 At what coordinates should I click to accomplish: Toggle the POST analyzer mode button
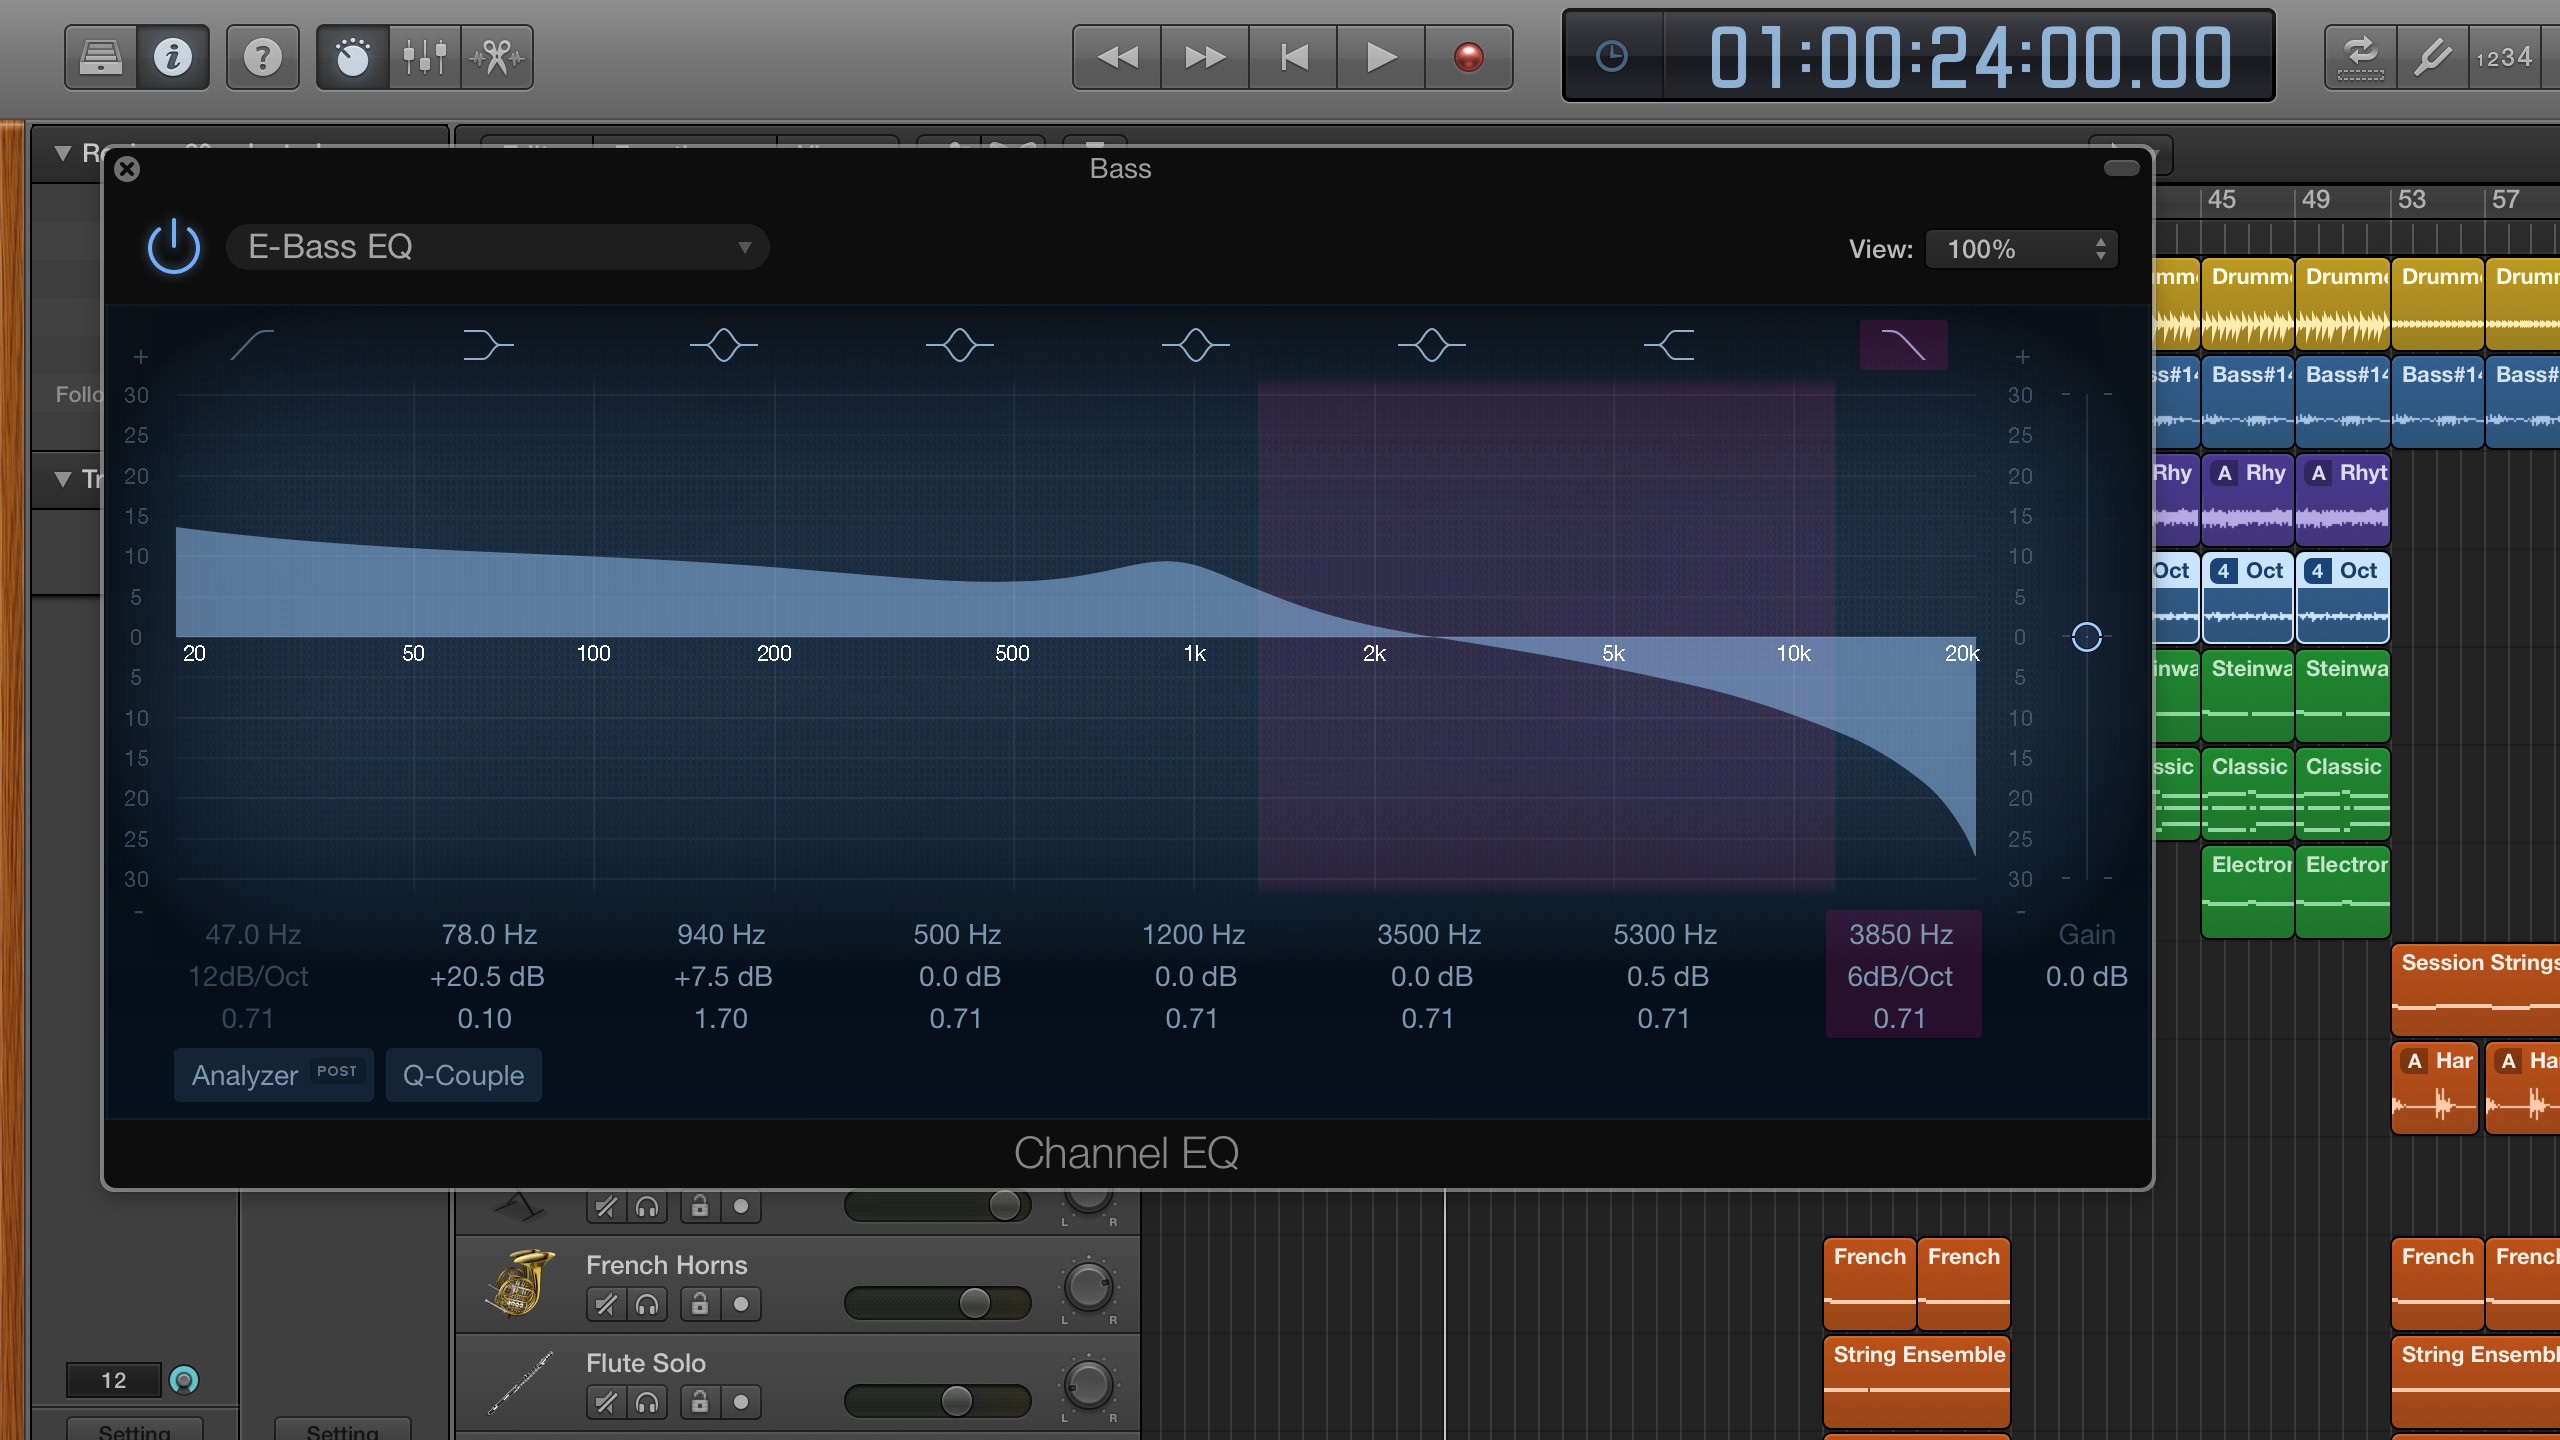point(334,1074)
